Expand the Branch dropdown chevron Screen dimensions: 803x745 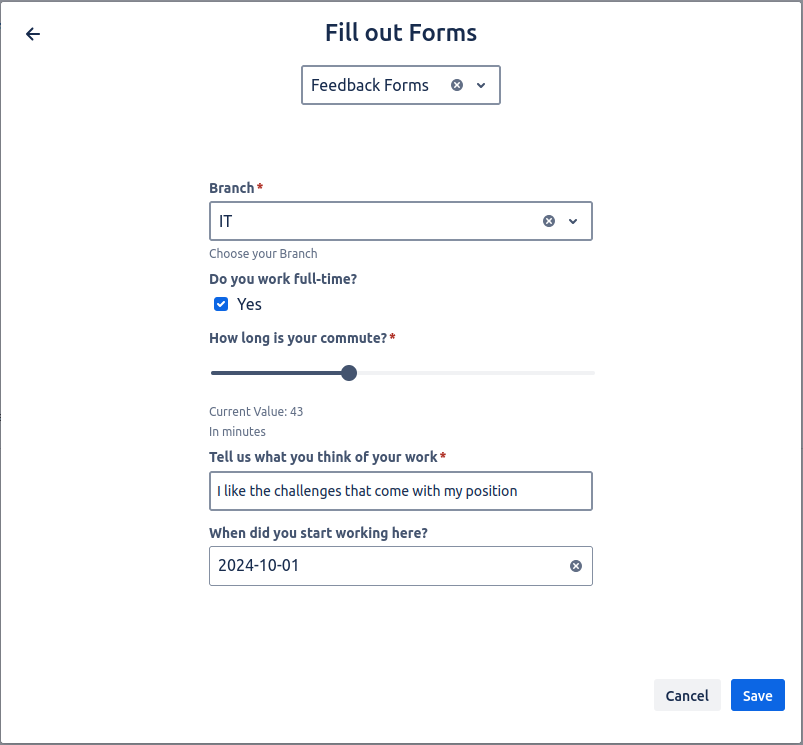573,221
